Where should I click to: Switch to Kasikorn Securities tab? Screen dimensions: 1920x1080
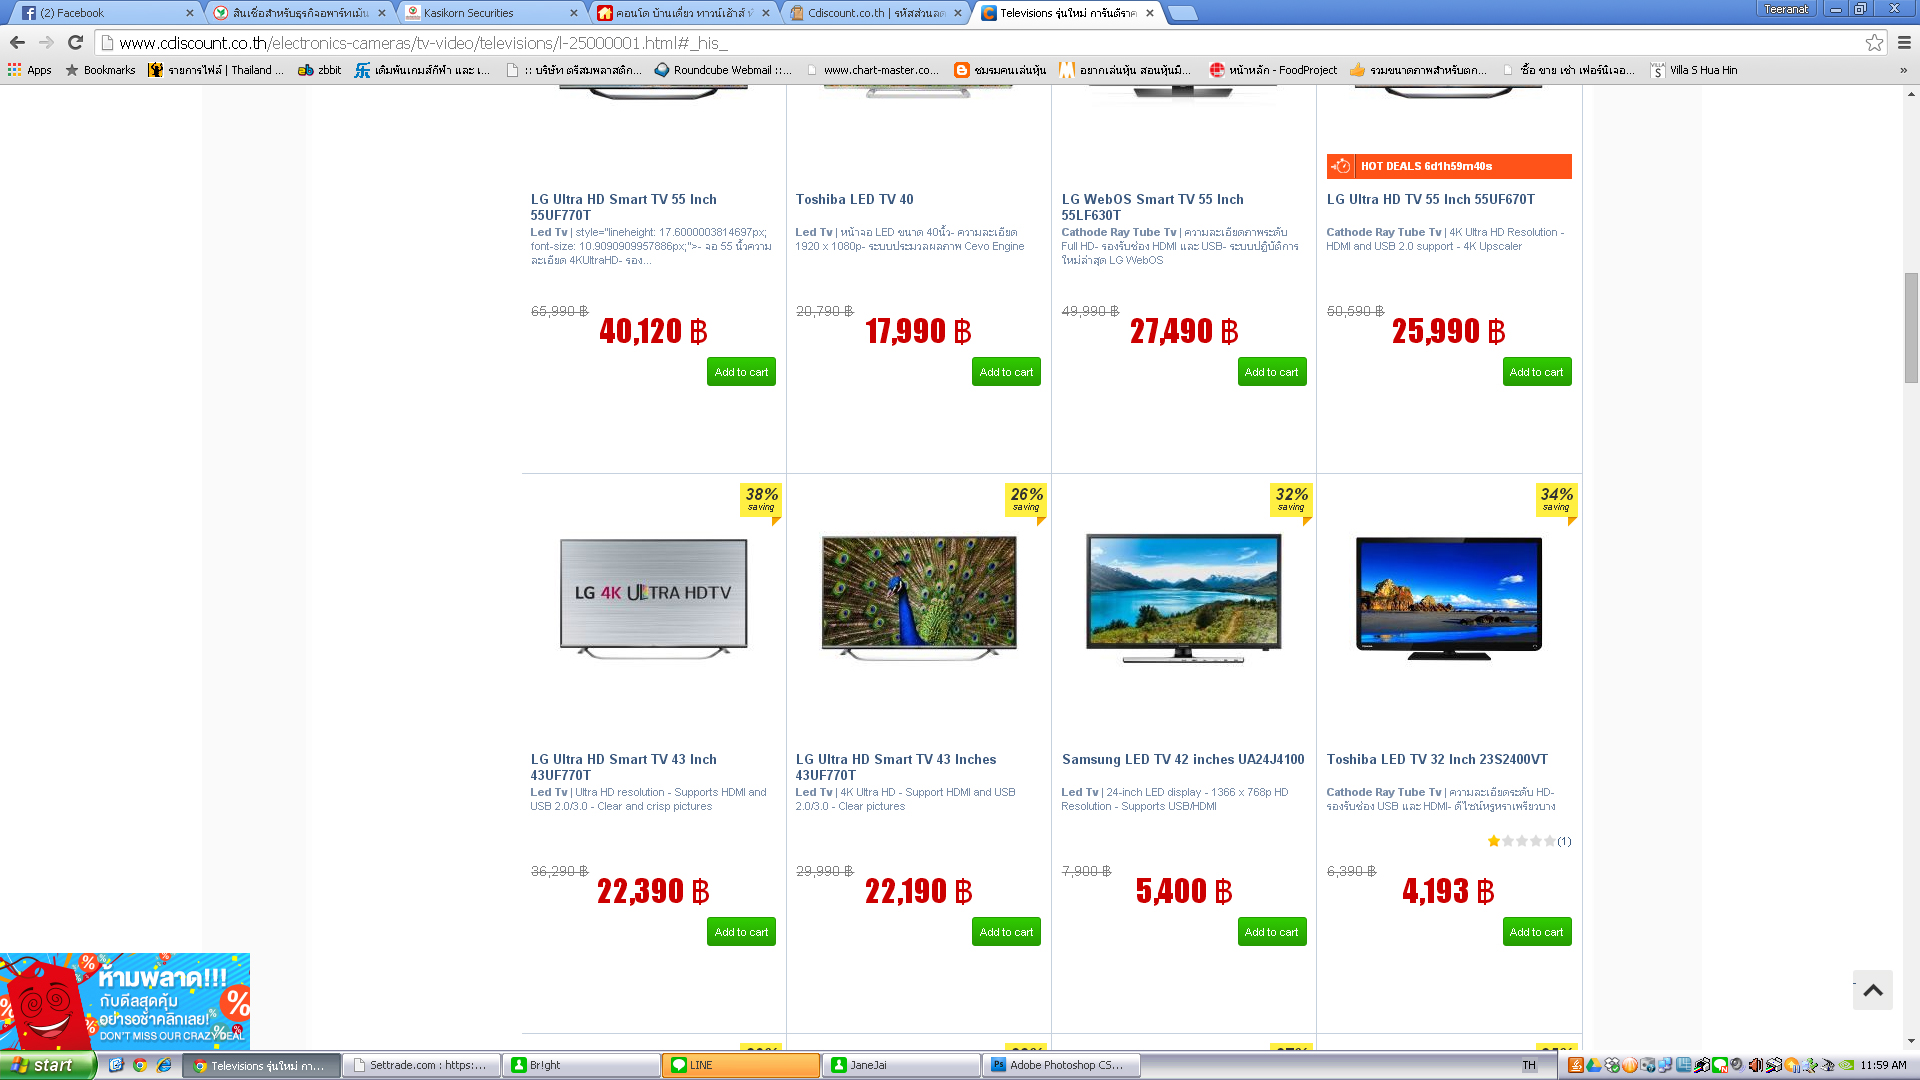490,13
